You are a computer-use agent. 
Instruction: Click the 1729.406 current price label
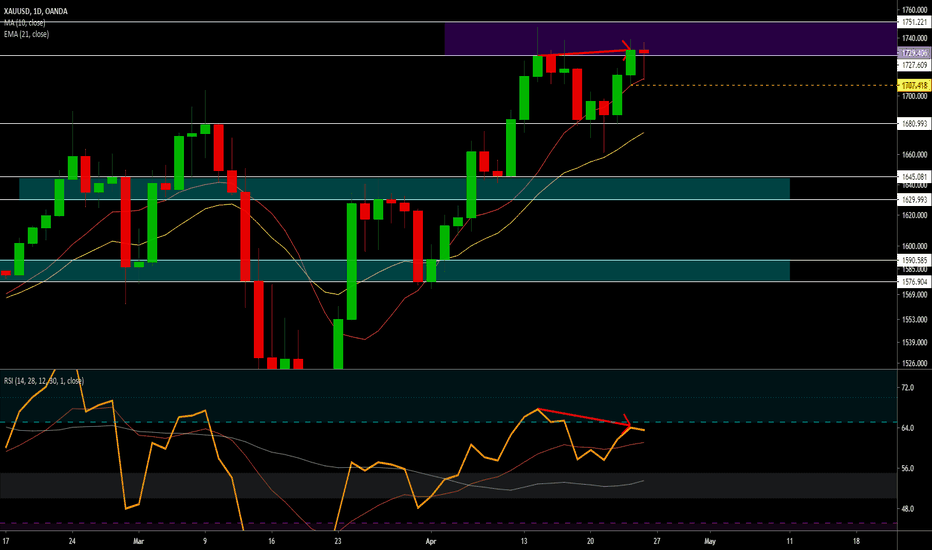click(x=914, y=53)
